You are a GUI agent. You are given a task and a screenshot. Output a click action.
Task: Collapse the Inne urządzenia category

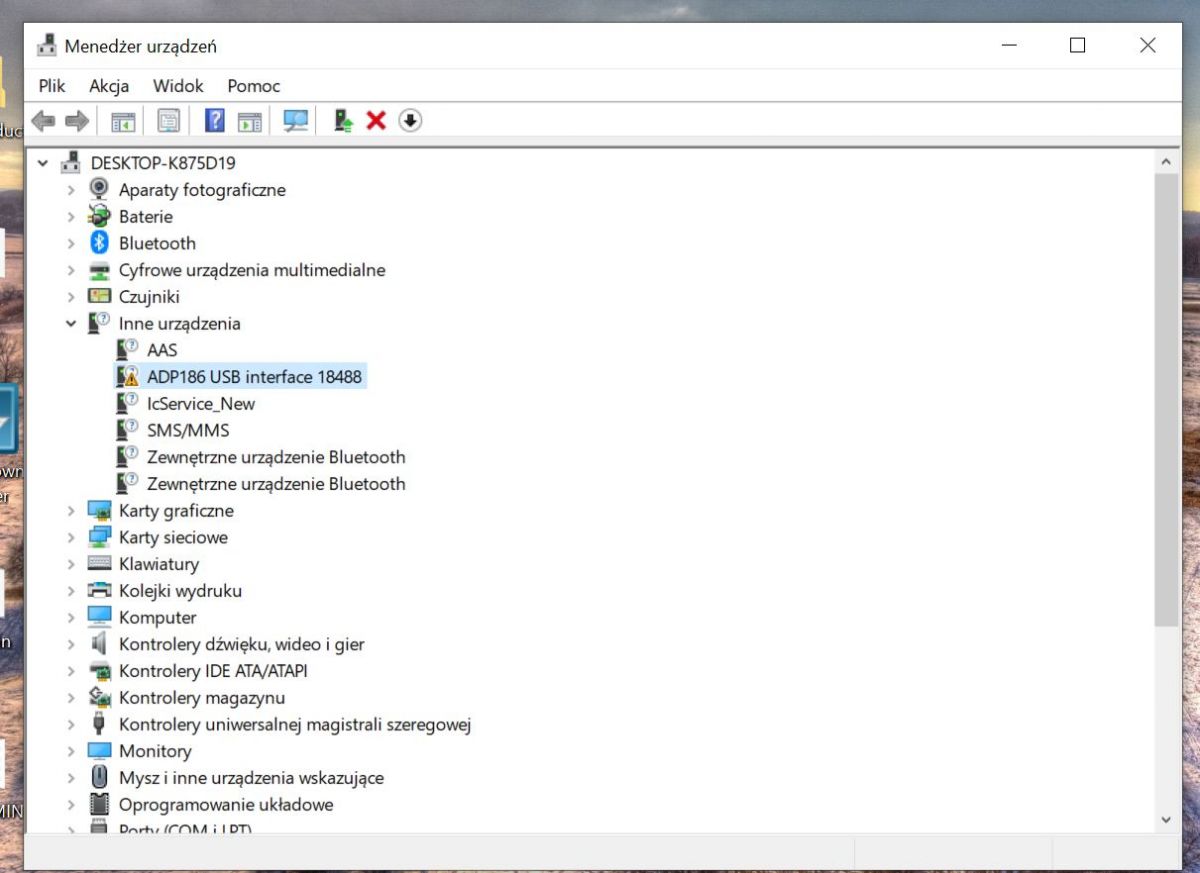(x=71, y=323)
